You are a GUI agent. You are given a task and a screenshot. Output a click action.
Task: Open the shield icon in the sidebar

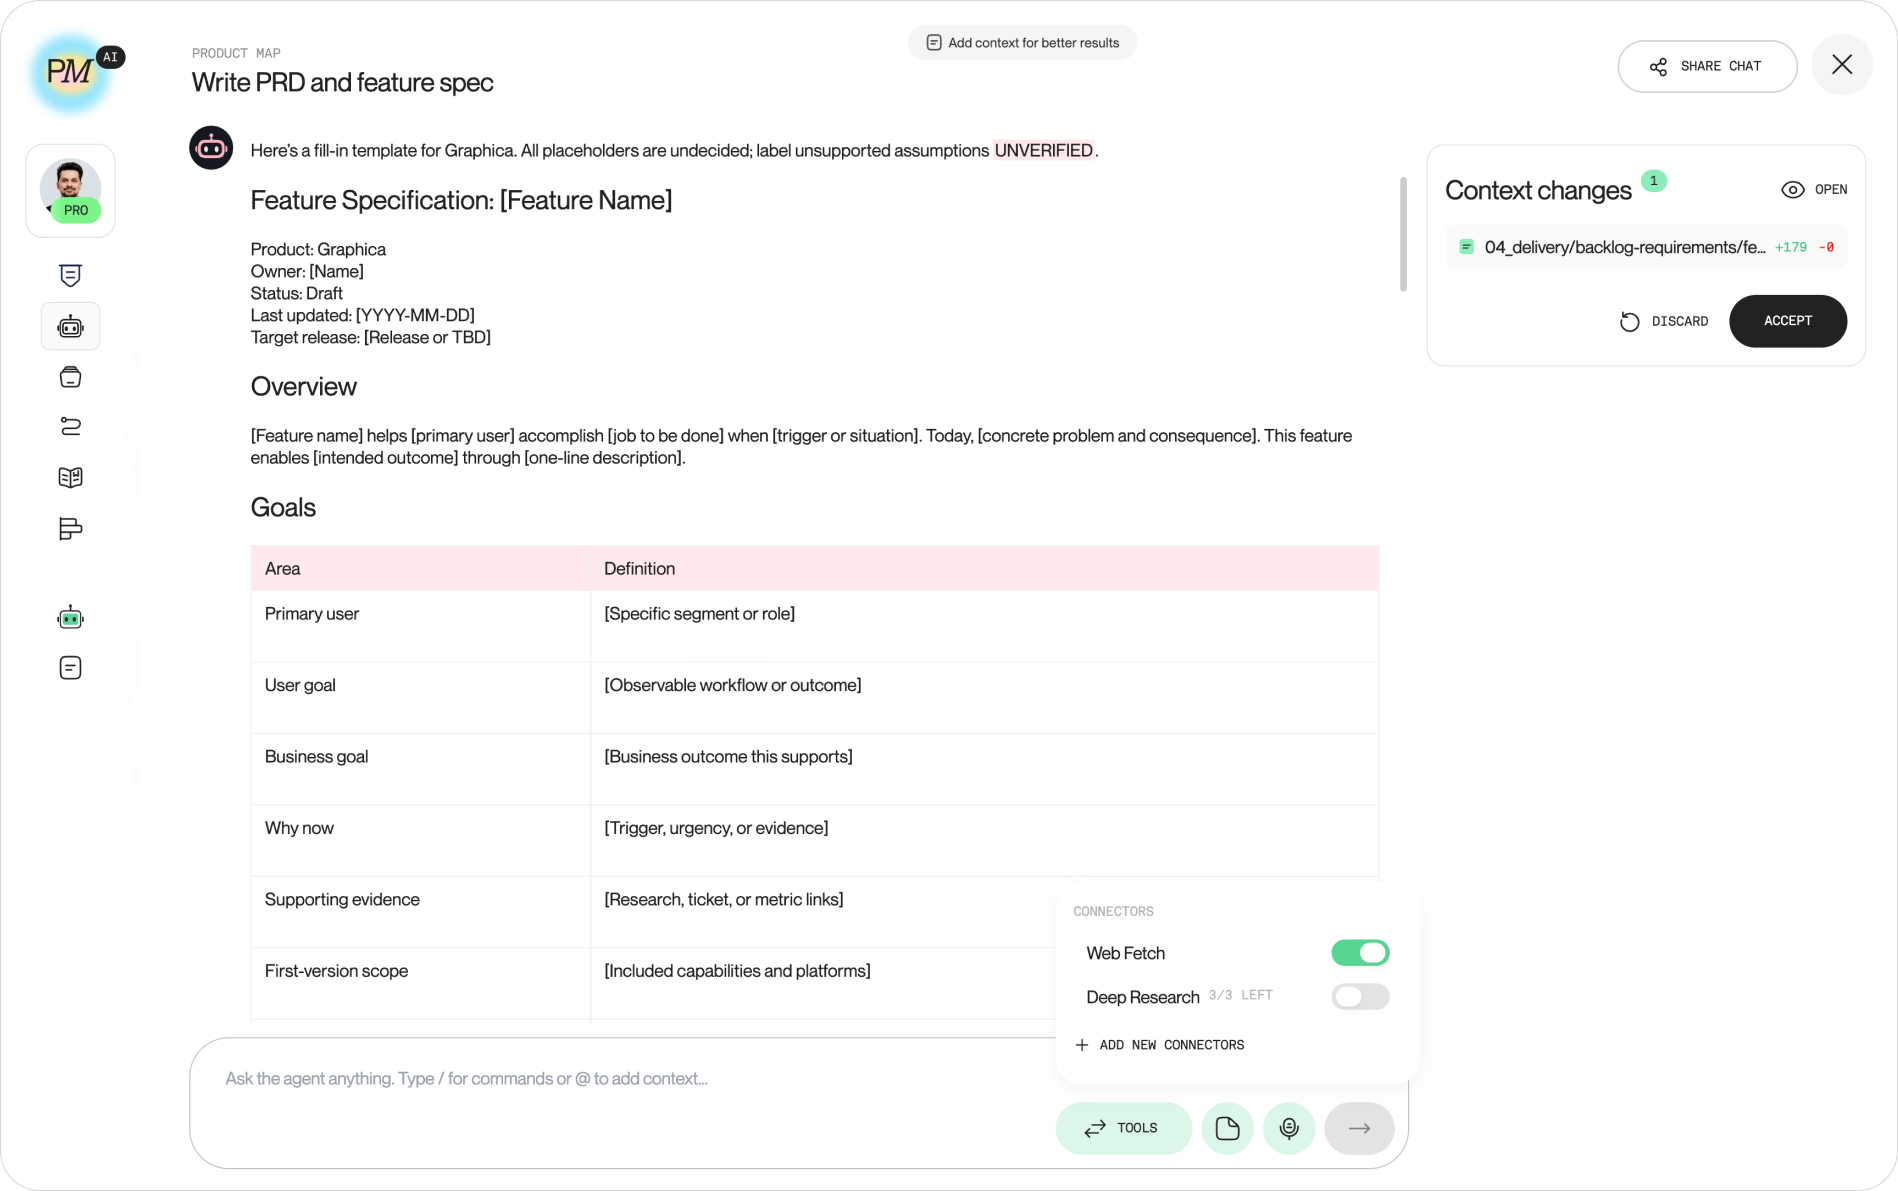(70, 275)
